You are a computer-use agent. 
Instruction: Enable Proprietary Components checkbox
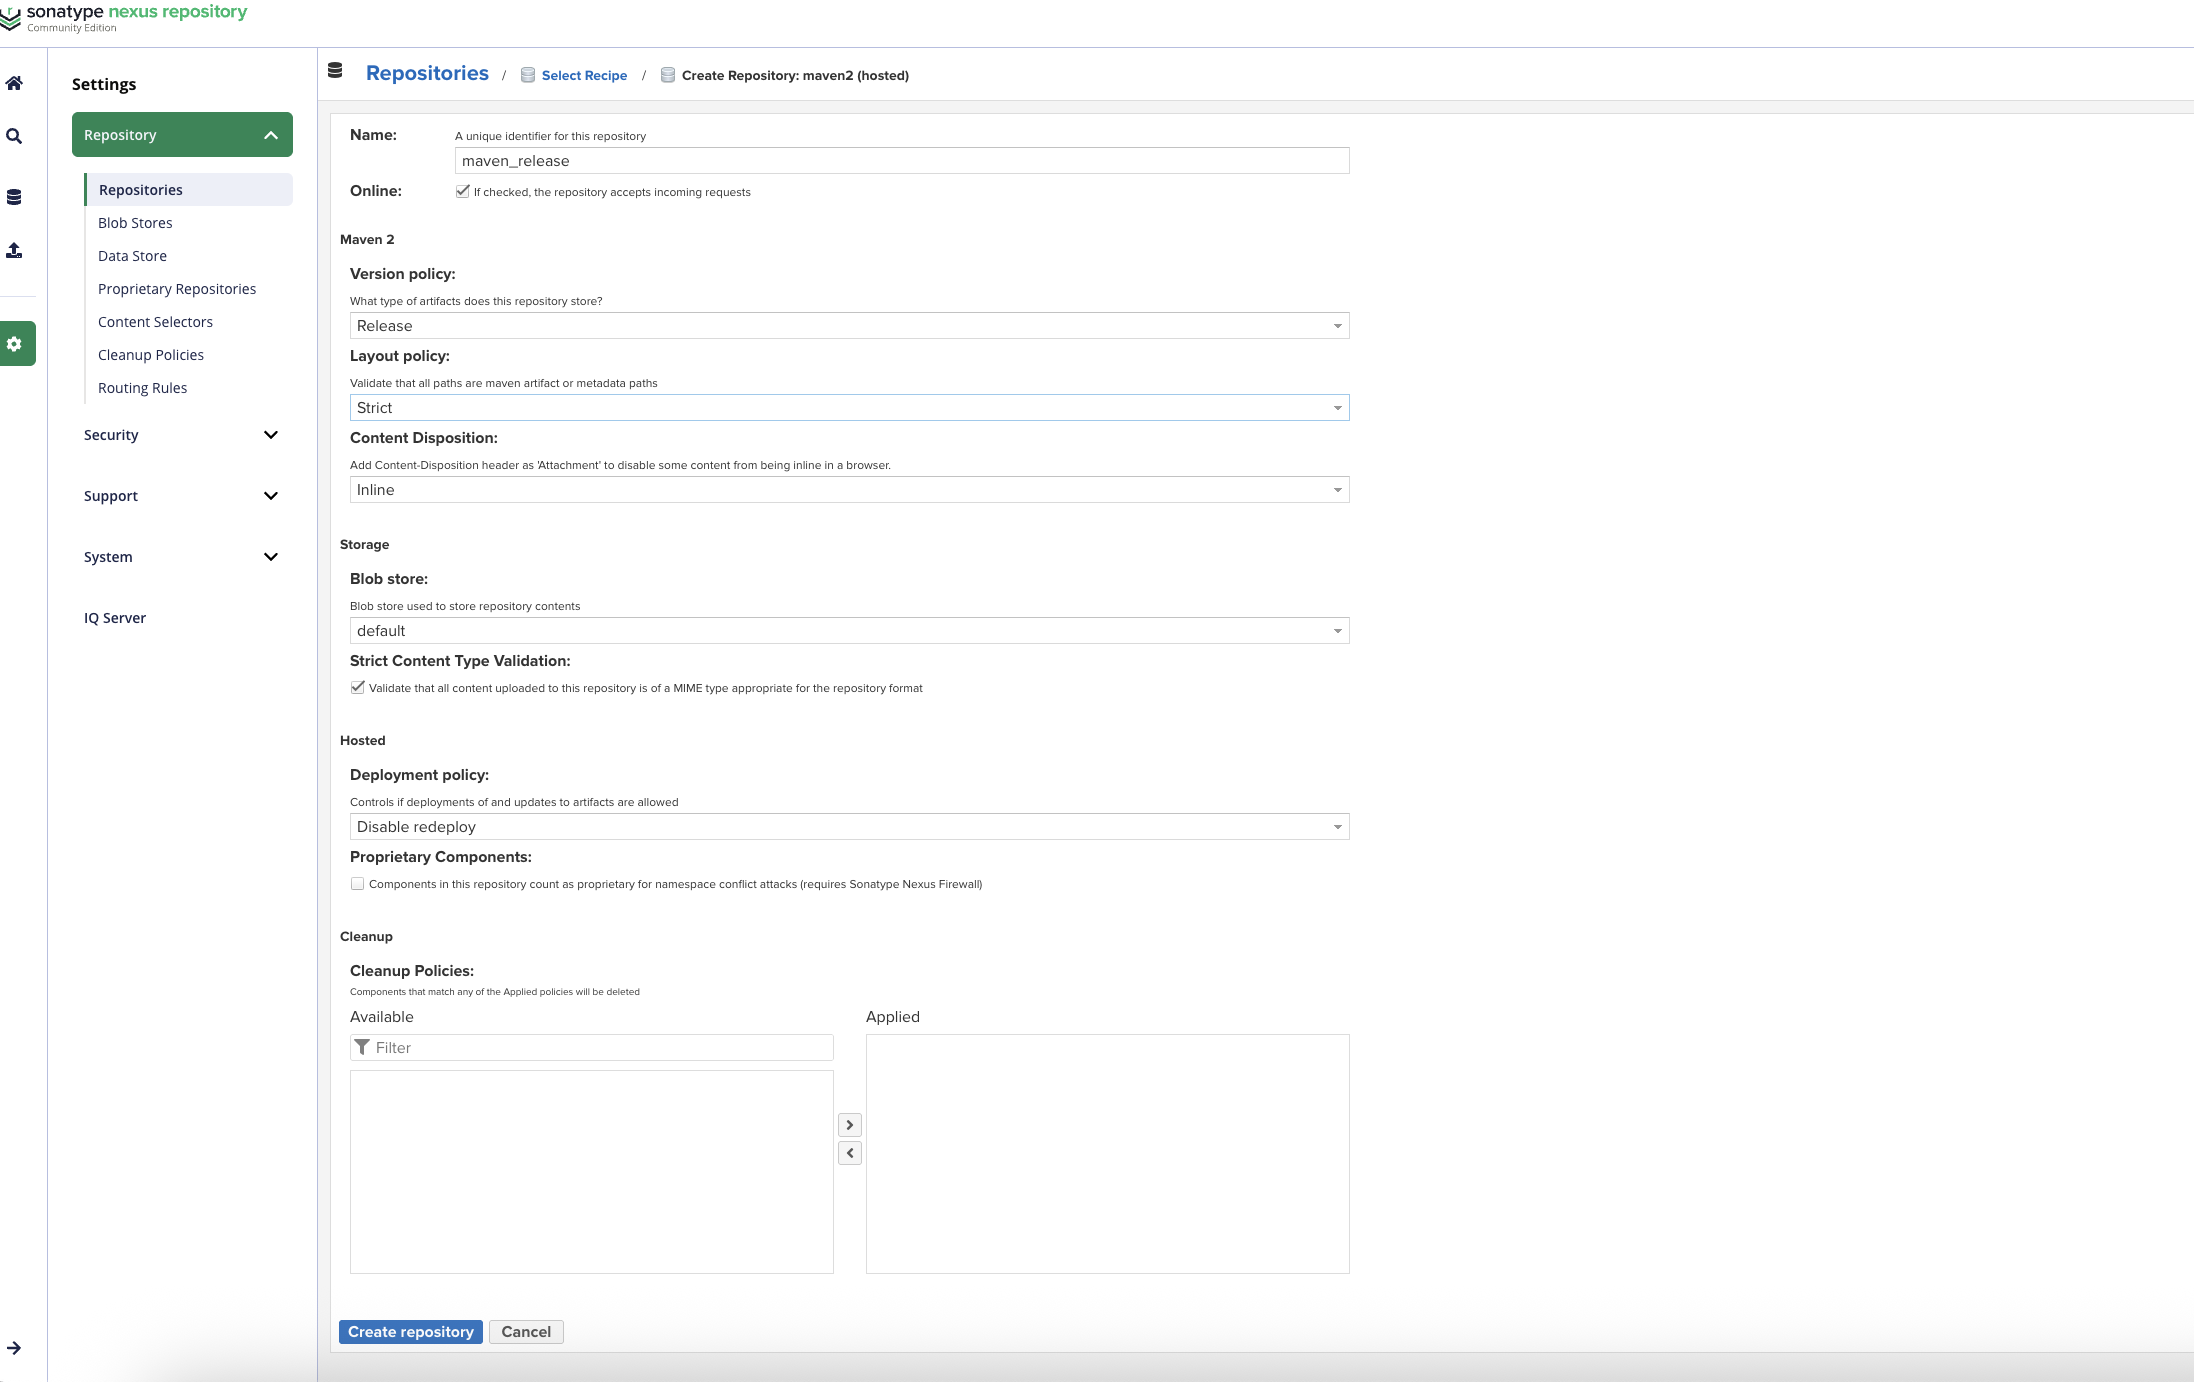click(357, 883)
